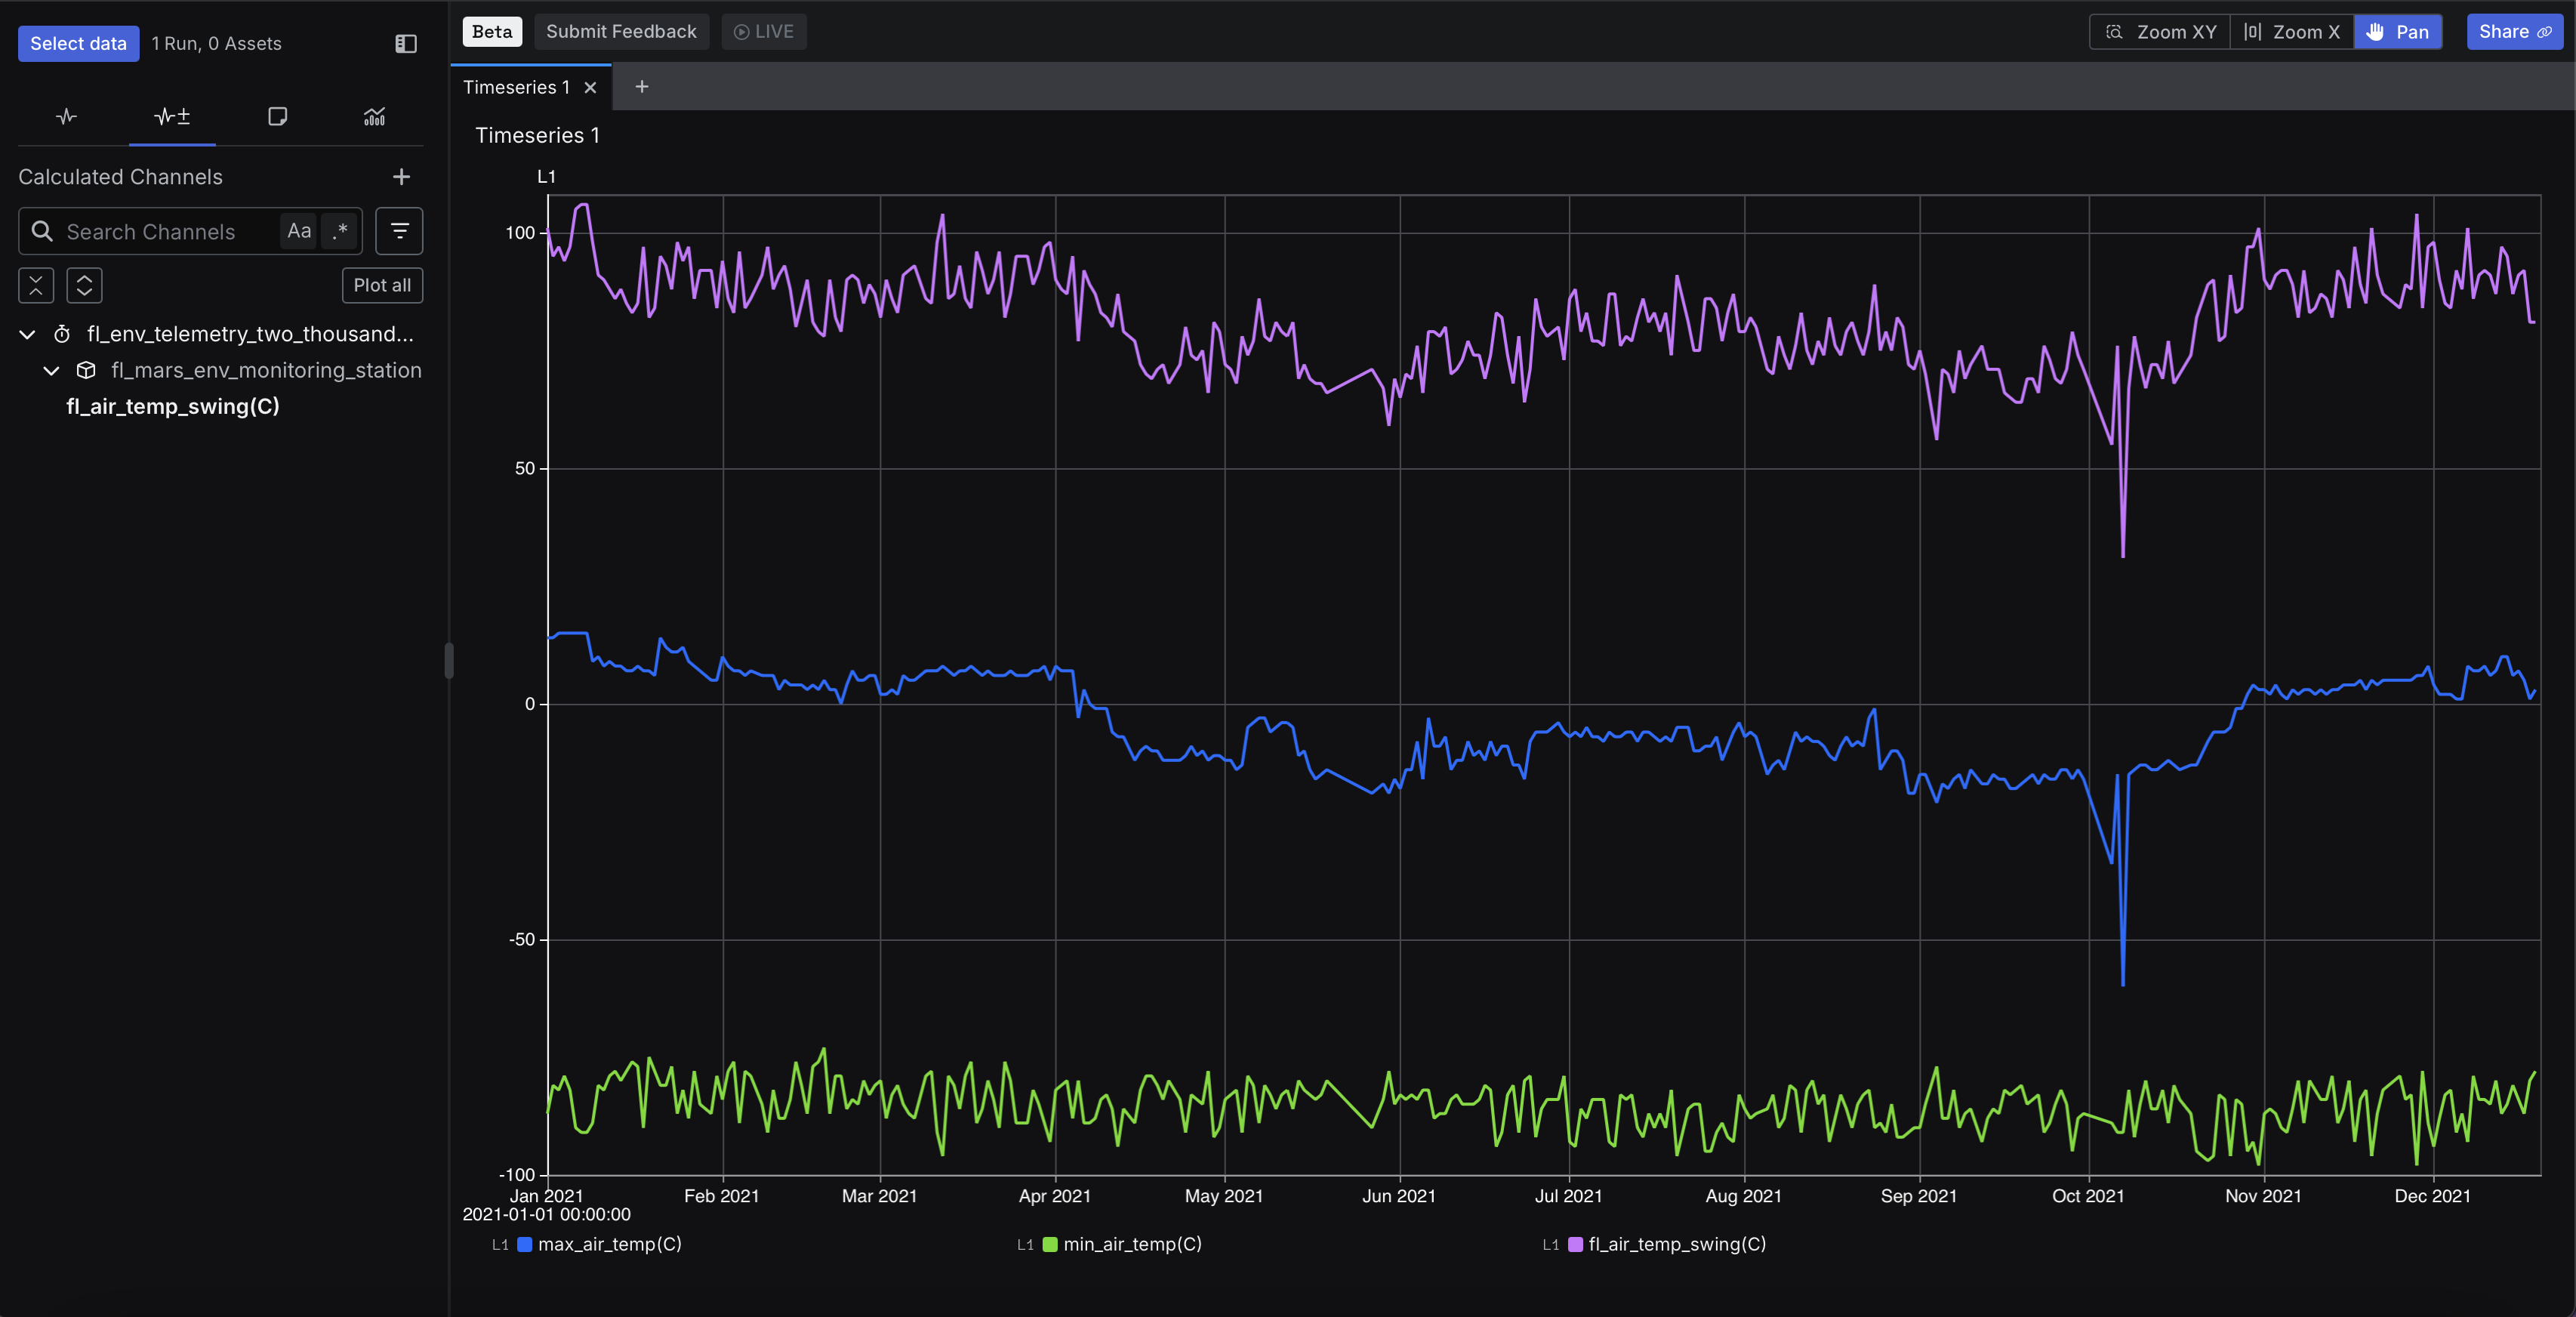
Task: Collapse the left sidebar panel
Action: point(405,43)
